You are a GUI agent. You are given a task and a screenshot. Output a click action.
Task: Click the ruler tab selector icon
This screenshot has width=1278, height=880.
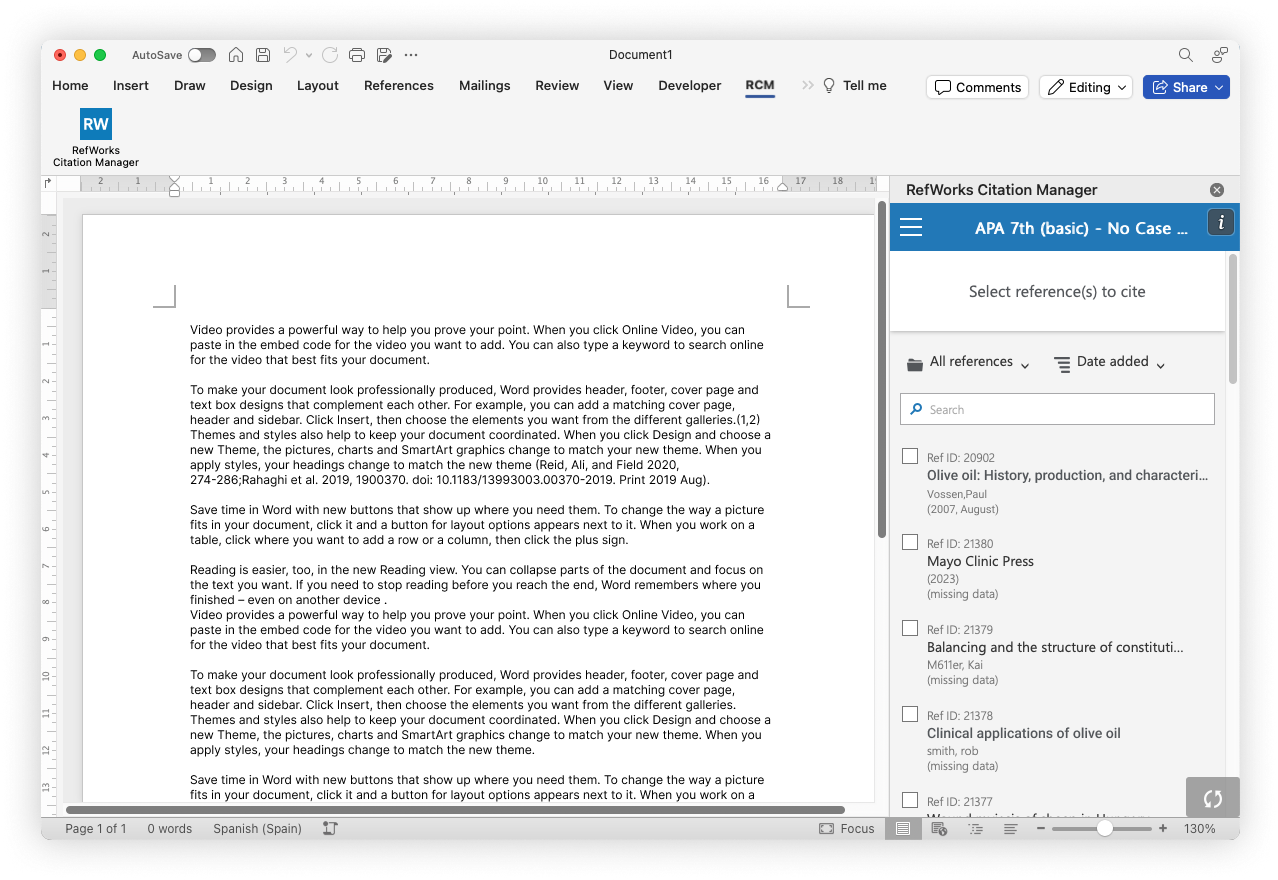[48, 183]
